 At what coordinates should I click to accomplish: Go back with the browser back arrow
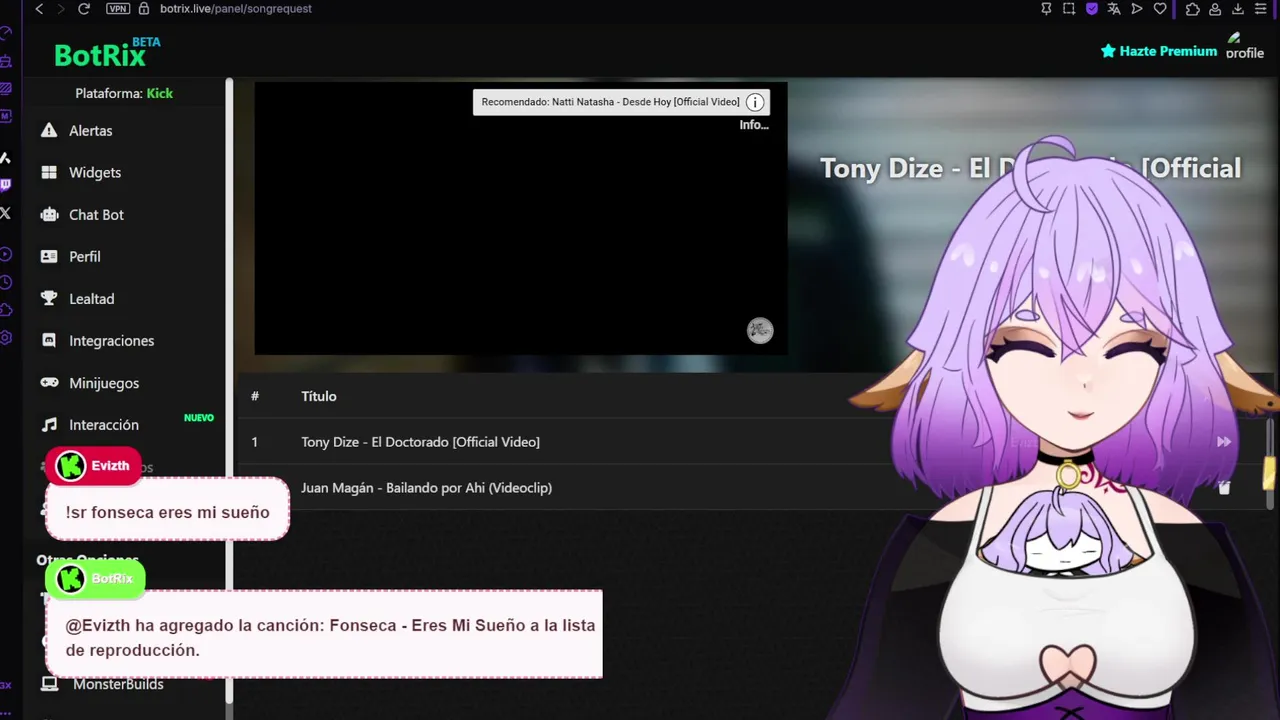click(39, 9)
